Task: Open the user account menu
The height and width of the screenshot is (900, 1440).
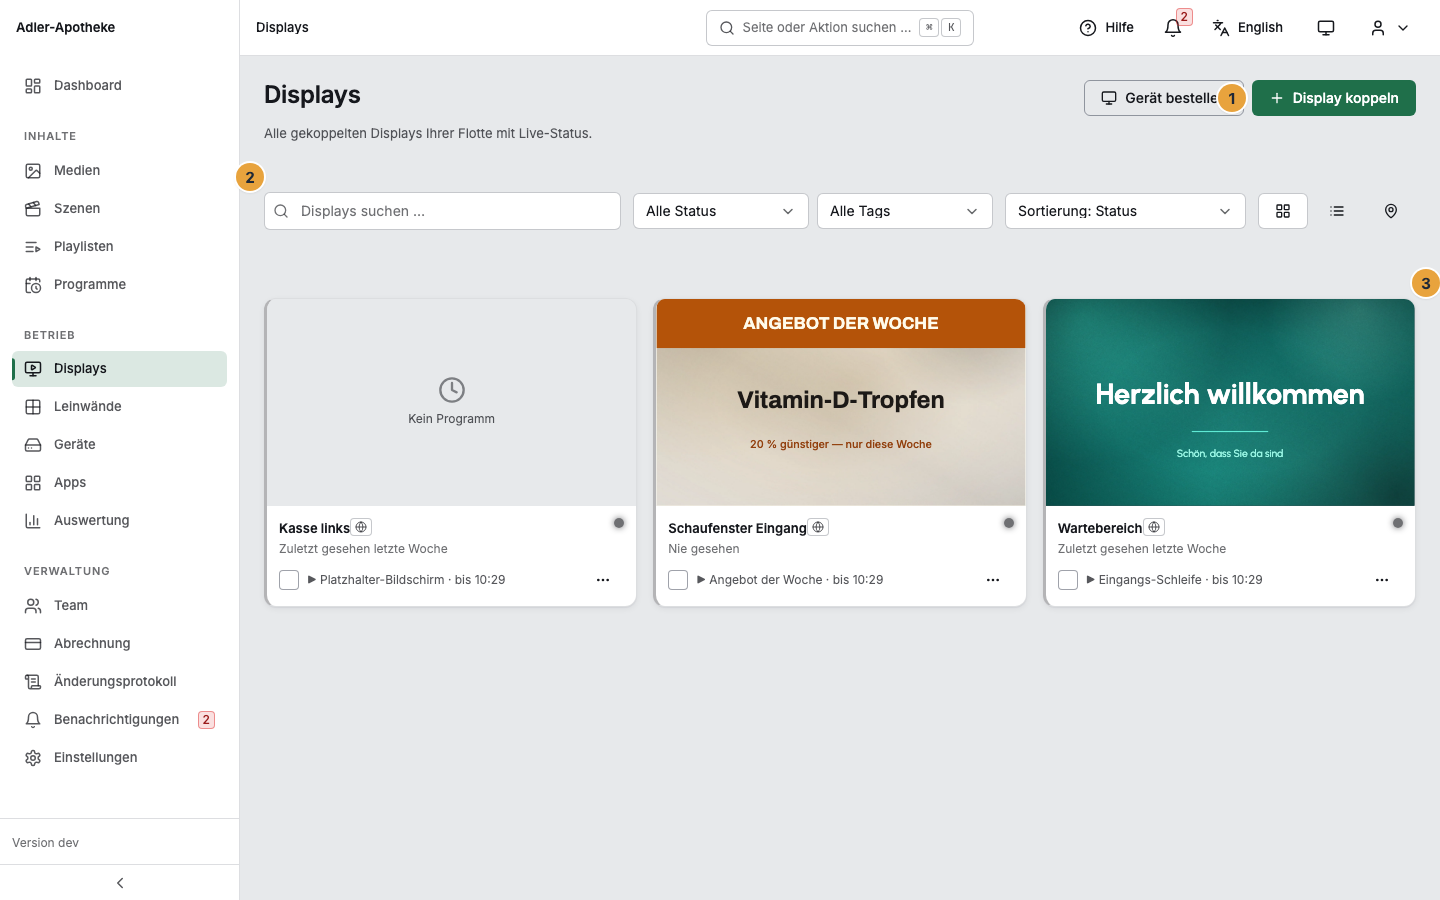Action: click(x=1389, y=28)
